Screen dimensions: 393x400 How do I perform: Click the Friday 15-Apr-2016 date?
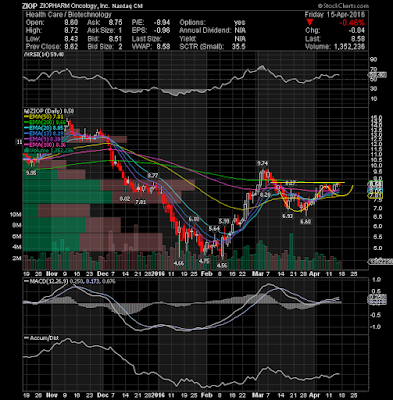tap(335, 15)
